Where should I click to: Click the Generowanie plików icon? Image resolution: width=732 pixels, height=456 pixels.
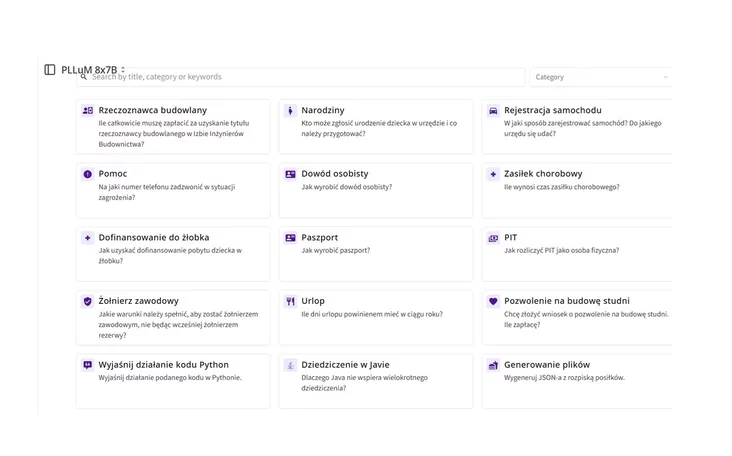click(493, 365)
